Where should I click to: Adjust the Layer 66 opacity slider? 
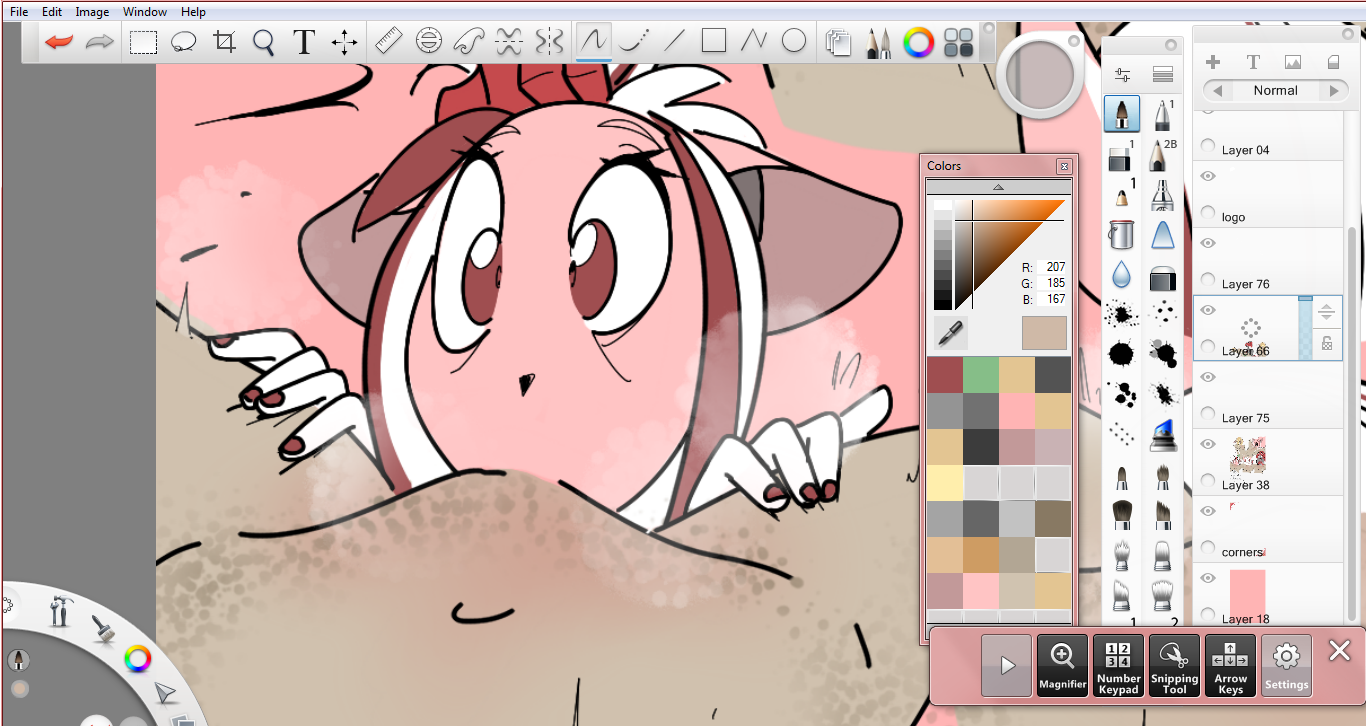coord(1305,327)
